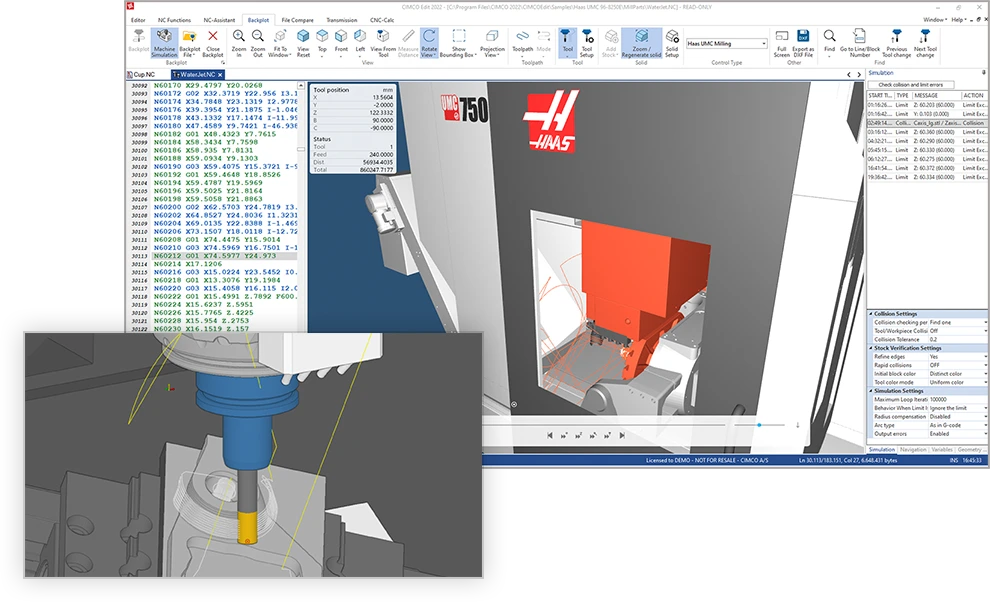The image size is (990, 602).
Task: Open the Initial block color dropdown
Action: (957, 373)
